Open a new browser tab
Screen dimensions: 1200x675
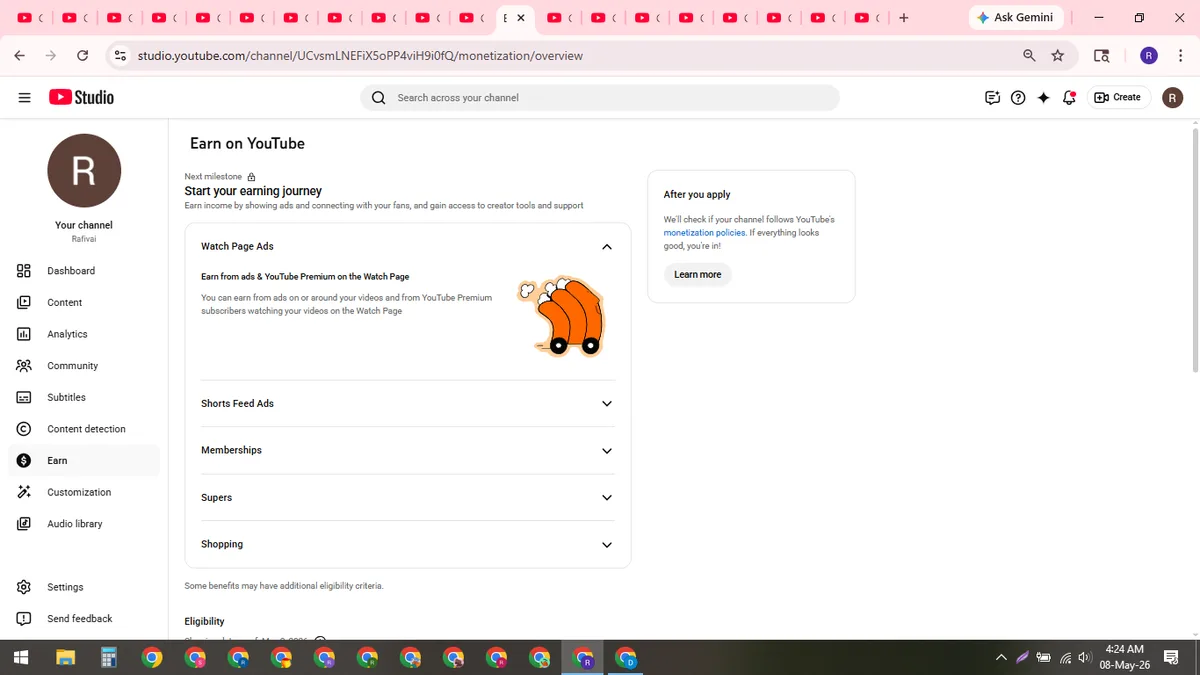pos(904,18)
